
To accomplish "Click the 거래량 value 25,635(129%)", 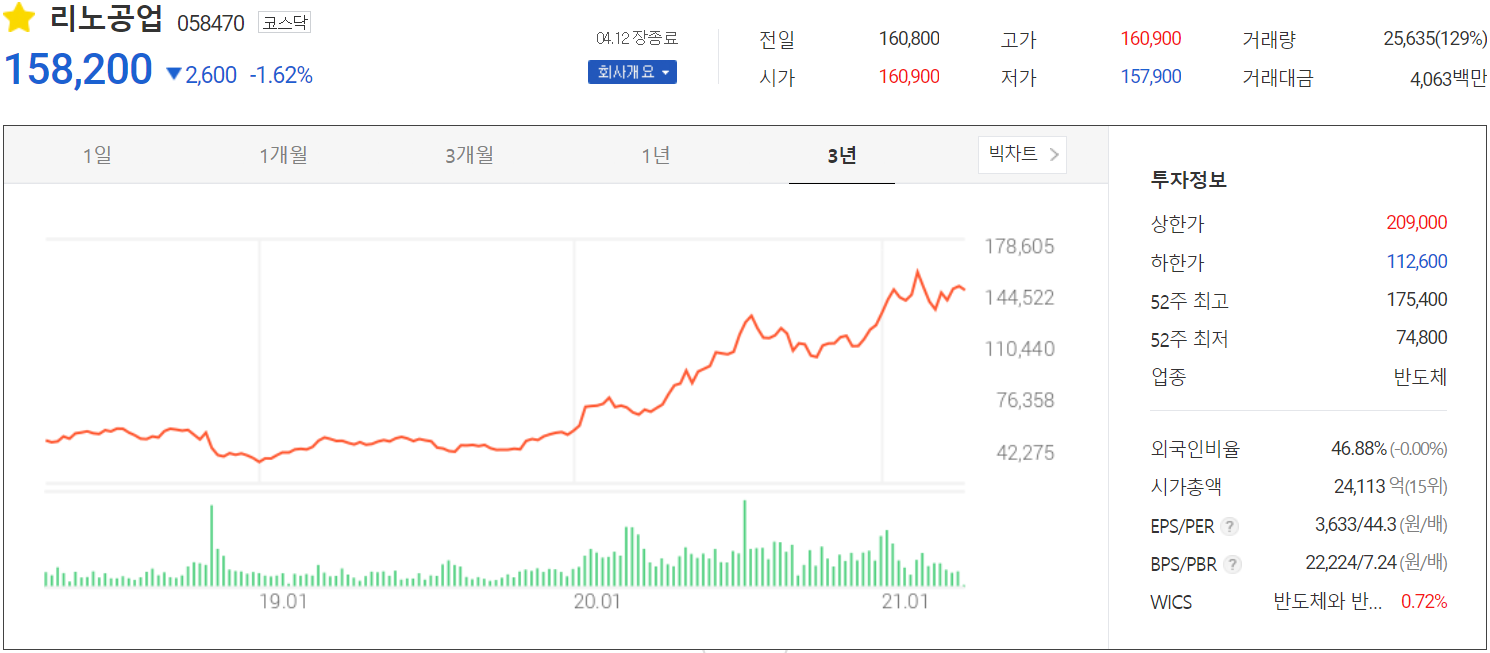I will click(1435, 39).
